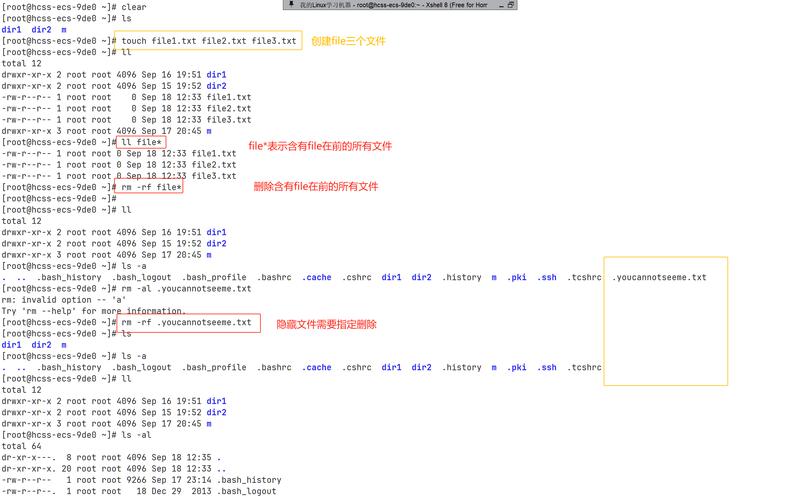Click the 'dr-xr-x---.' permission string
Screen dimensions: 800x500
click(29, 458)
